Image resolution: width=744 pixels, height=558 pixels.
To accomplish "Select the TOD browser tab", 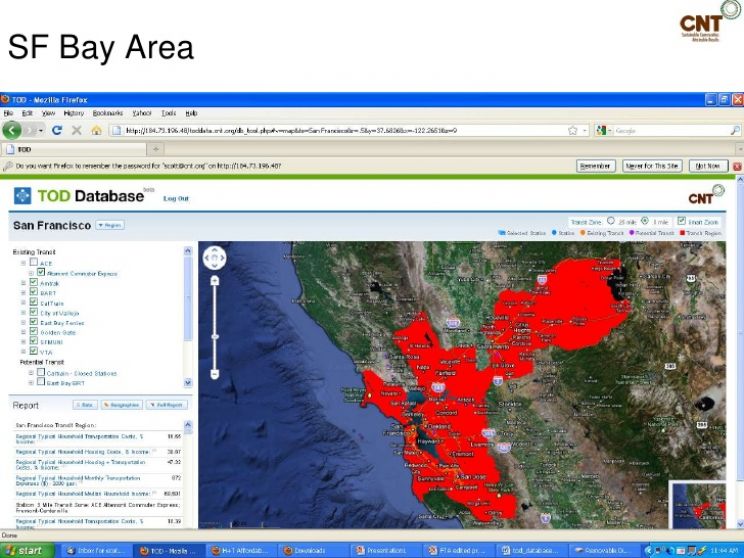I will point(74,149).
